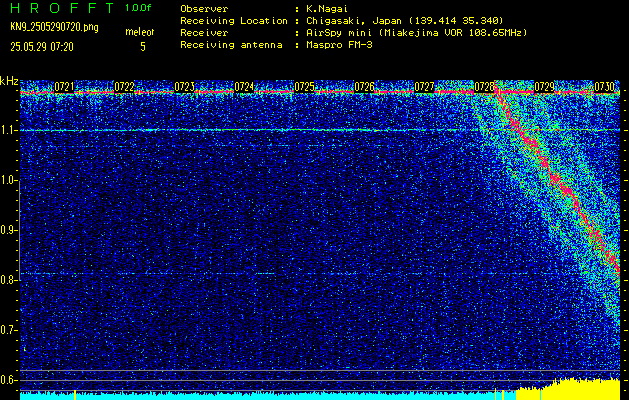Select the file name KN9_2505290720.png
Image resolution: width=629 pixels, height=400 pixels.
54,27
